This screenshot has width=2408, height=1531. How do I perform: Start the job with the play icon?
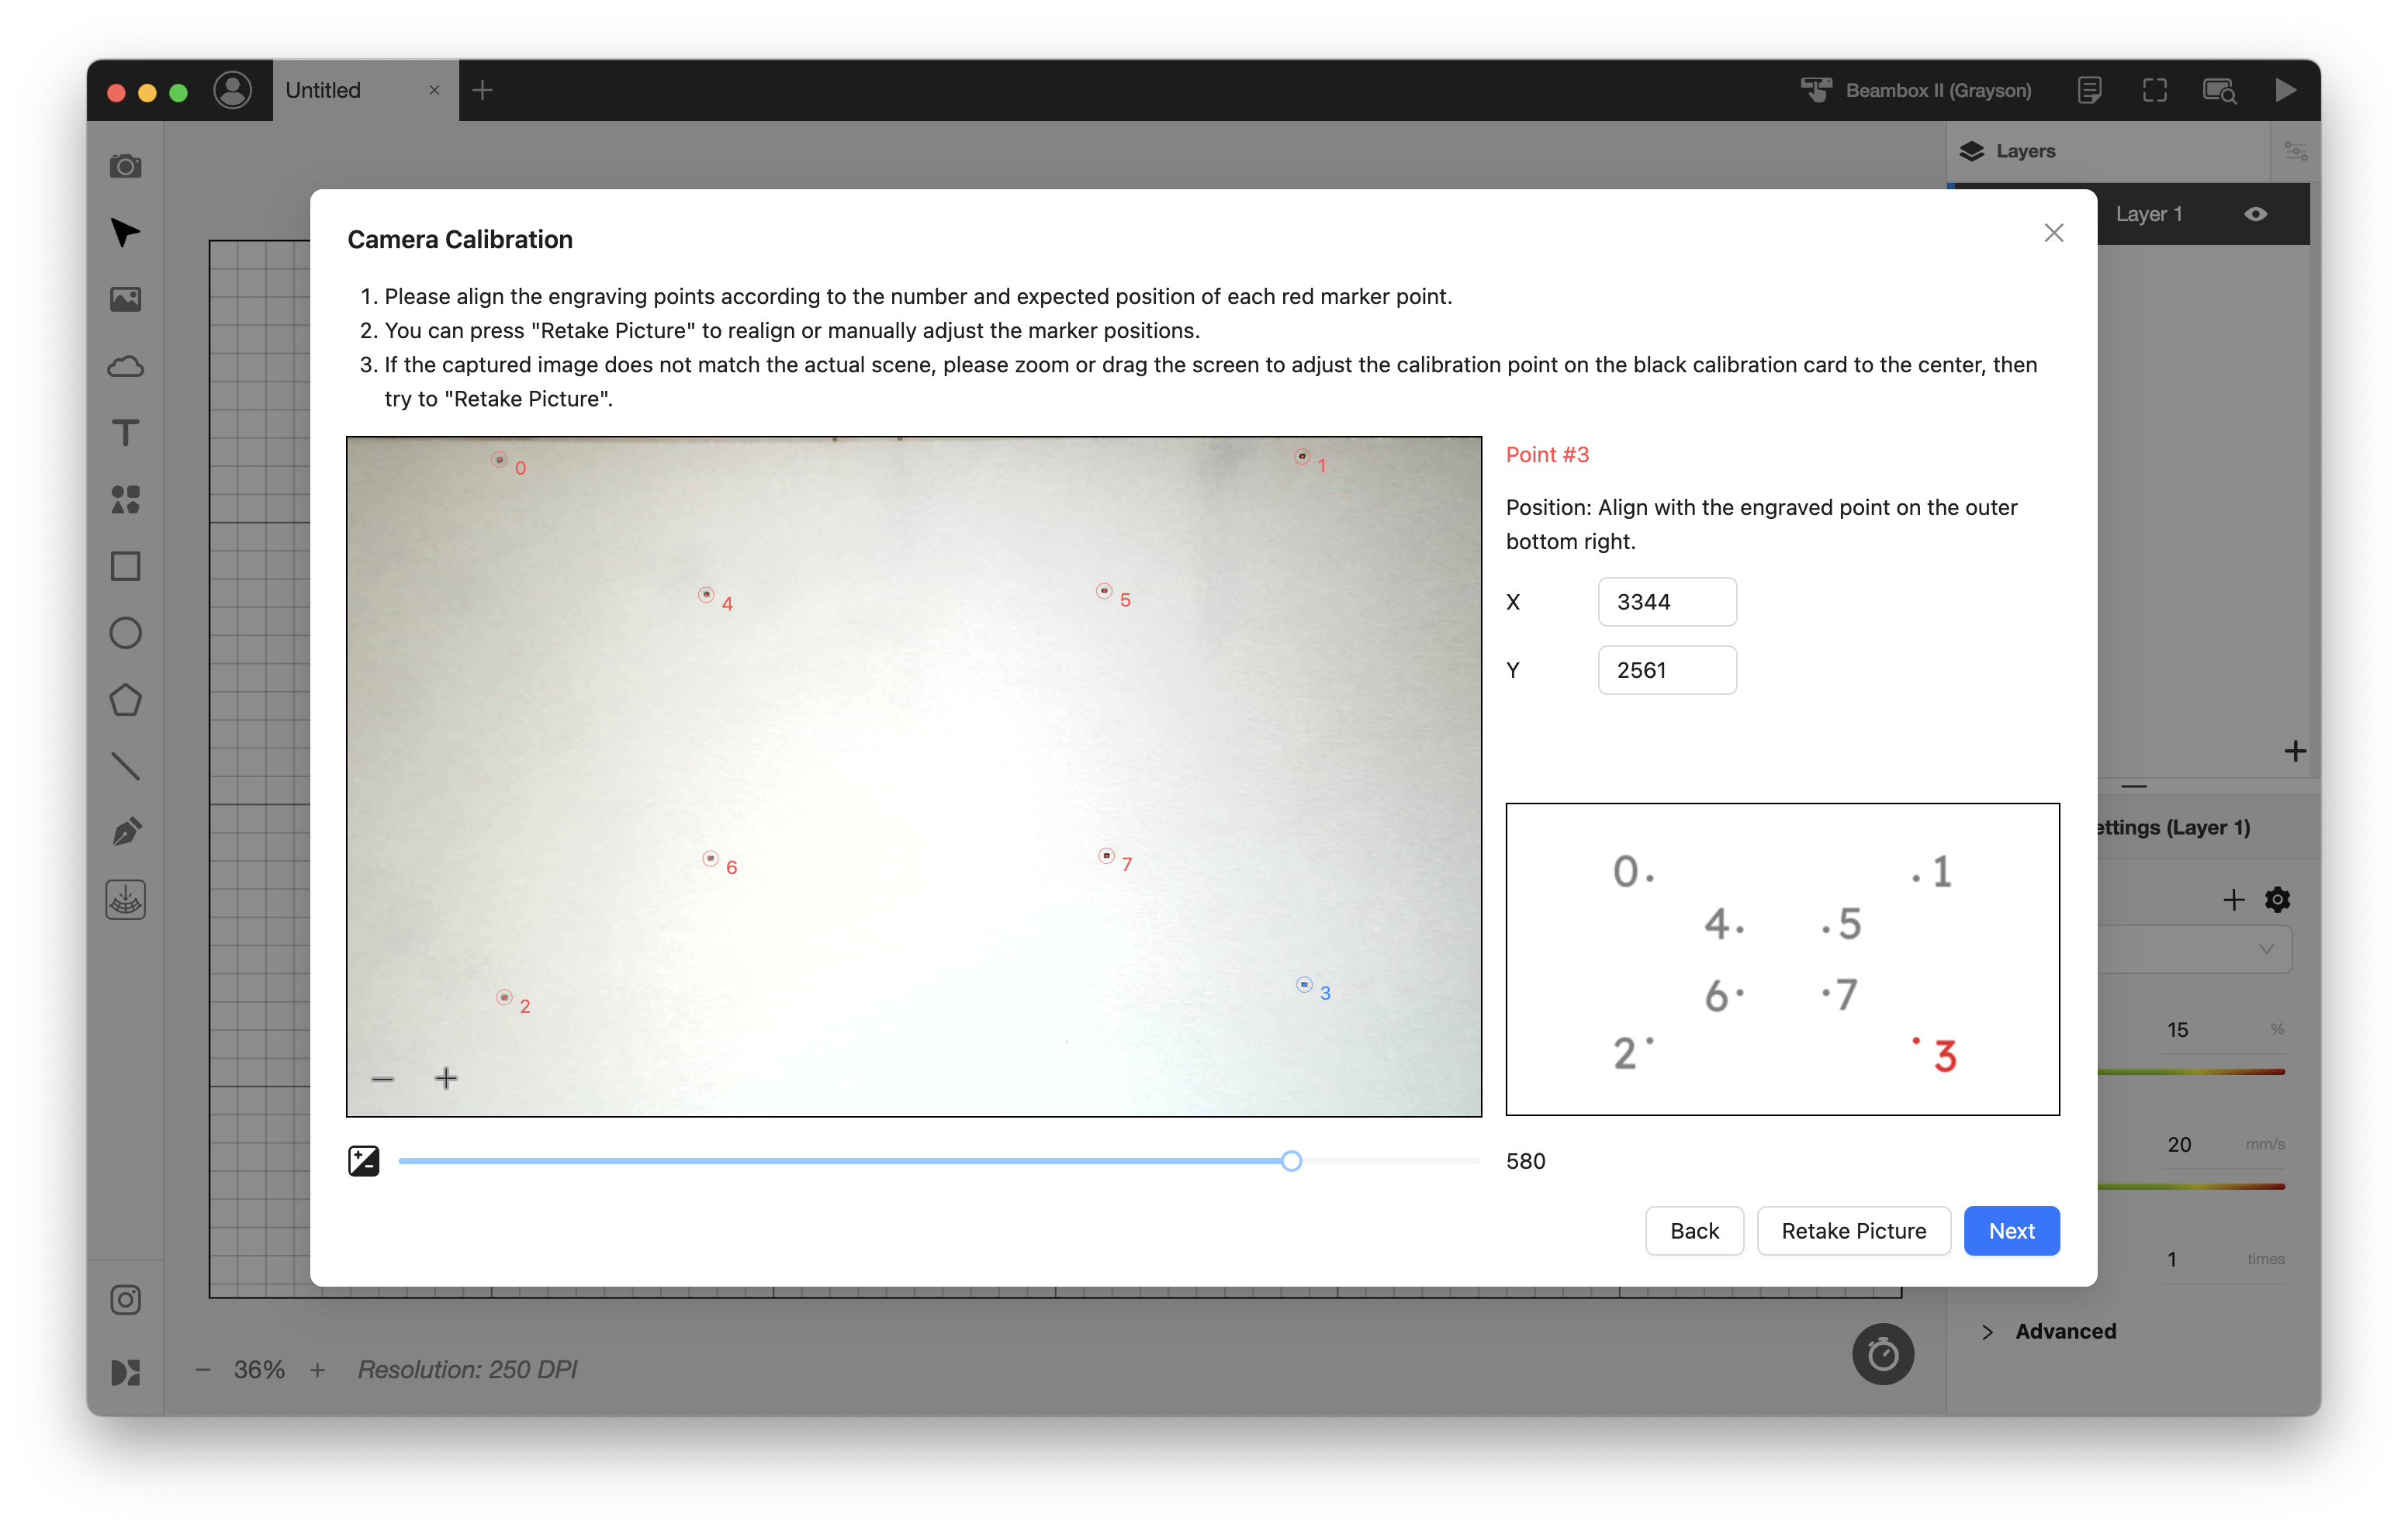pos(2285,90)
